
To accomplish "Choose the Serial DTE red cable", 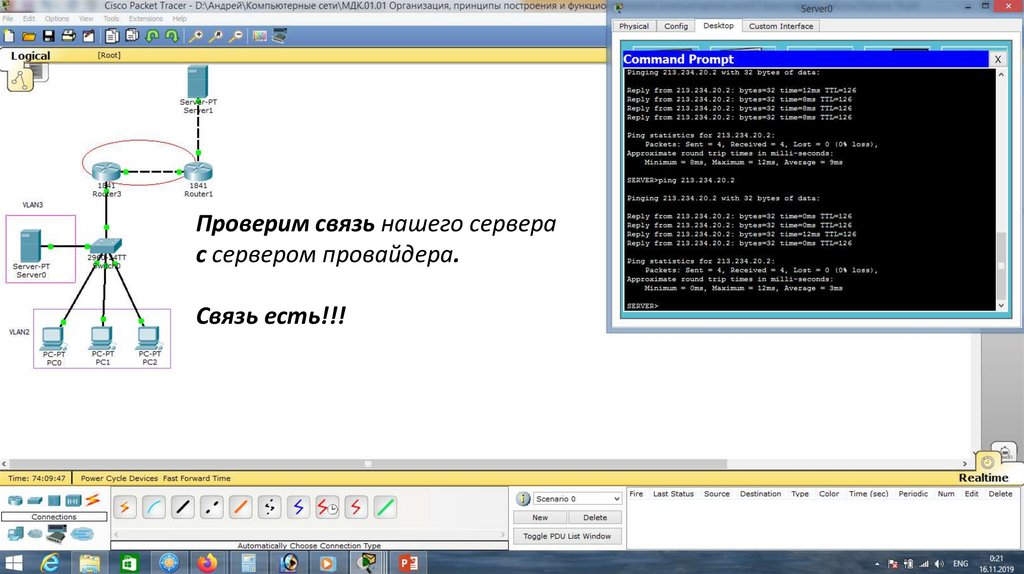I will pyautogui.click(x=356, y=507).
